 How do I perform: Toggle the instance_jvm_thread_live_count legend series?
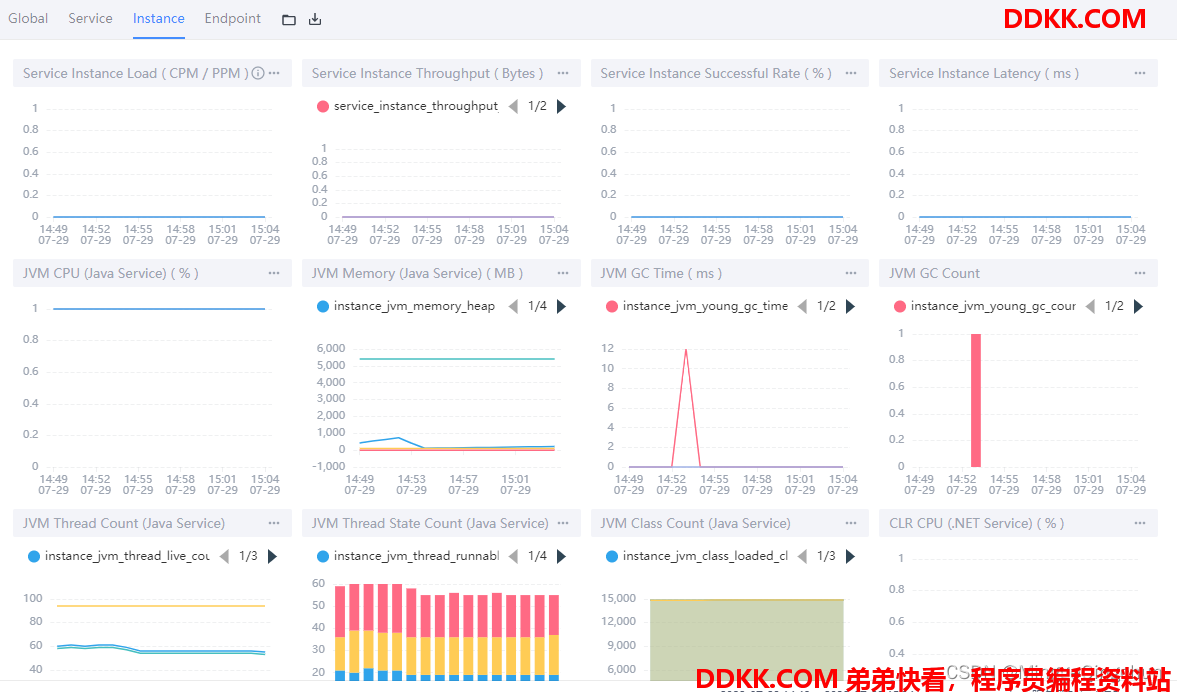119,556
